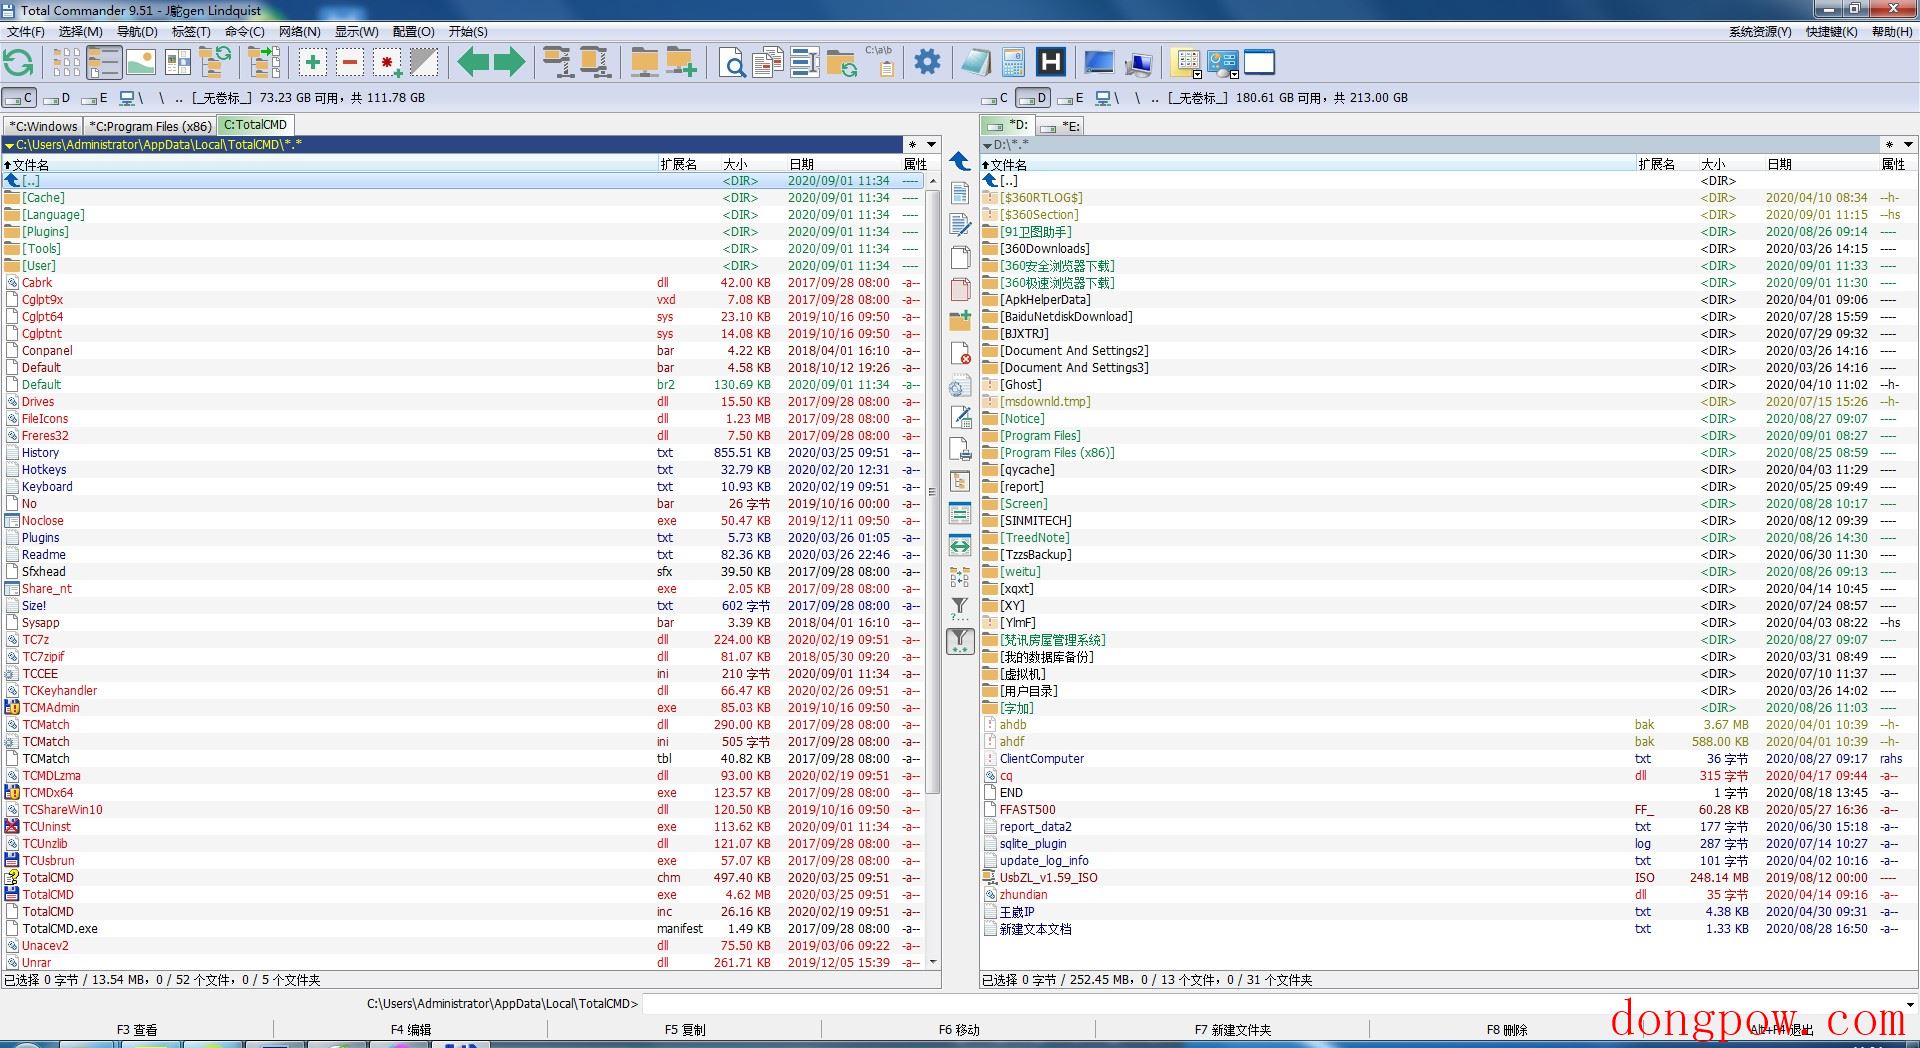Click the invert selection gray diagonal icon
1920x1048 pixels.
click(x=424, y=63)
